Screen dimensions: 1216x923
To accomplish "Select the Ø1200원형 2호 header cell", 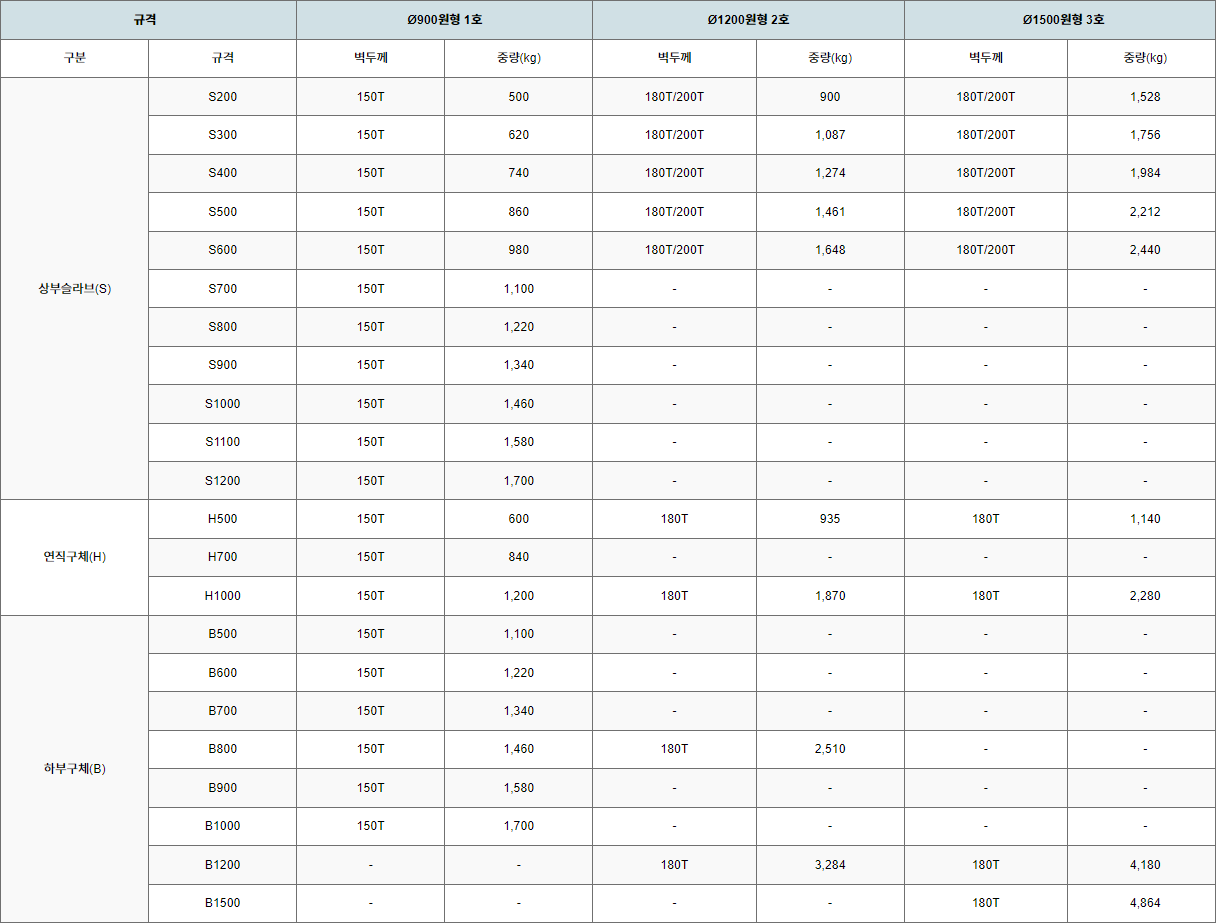I will pos(748,20).
